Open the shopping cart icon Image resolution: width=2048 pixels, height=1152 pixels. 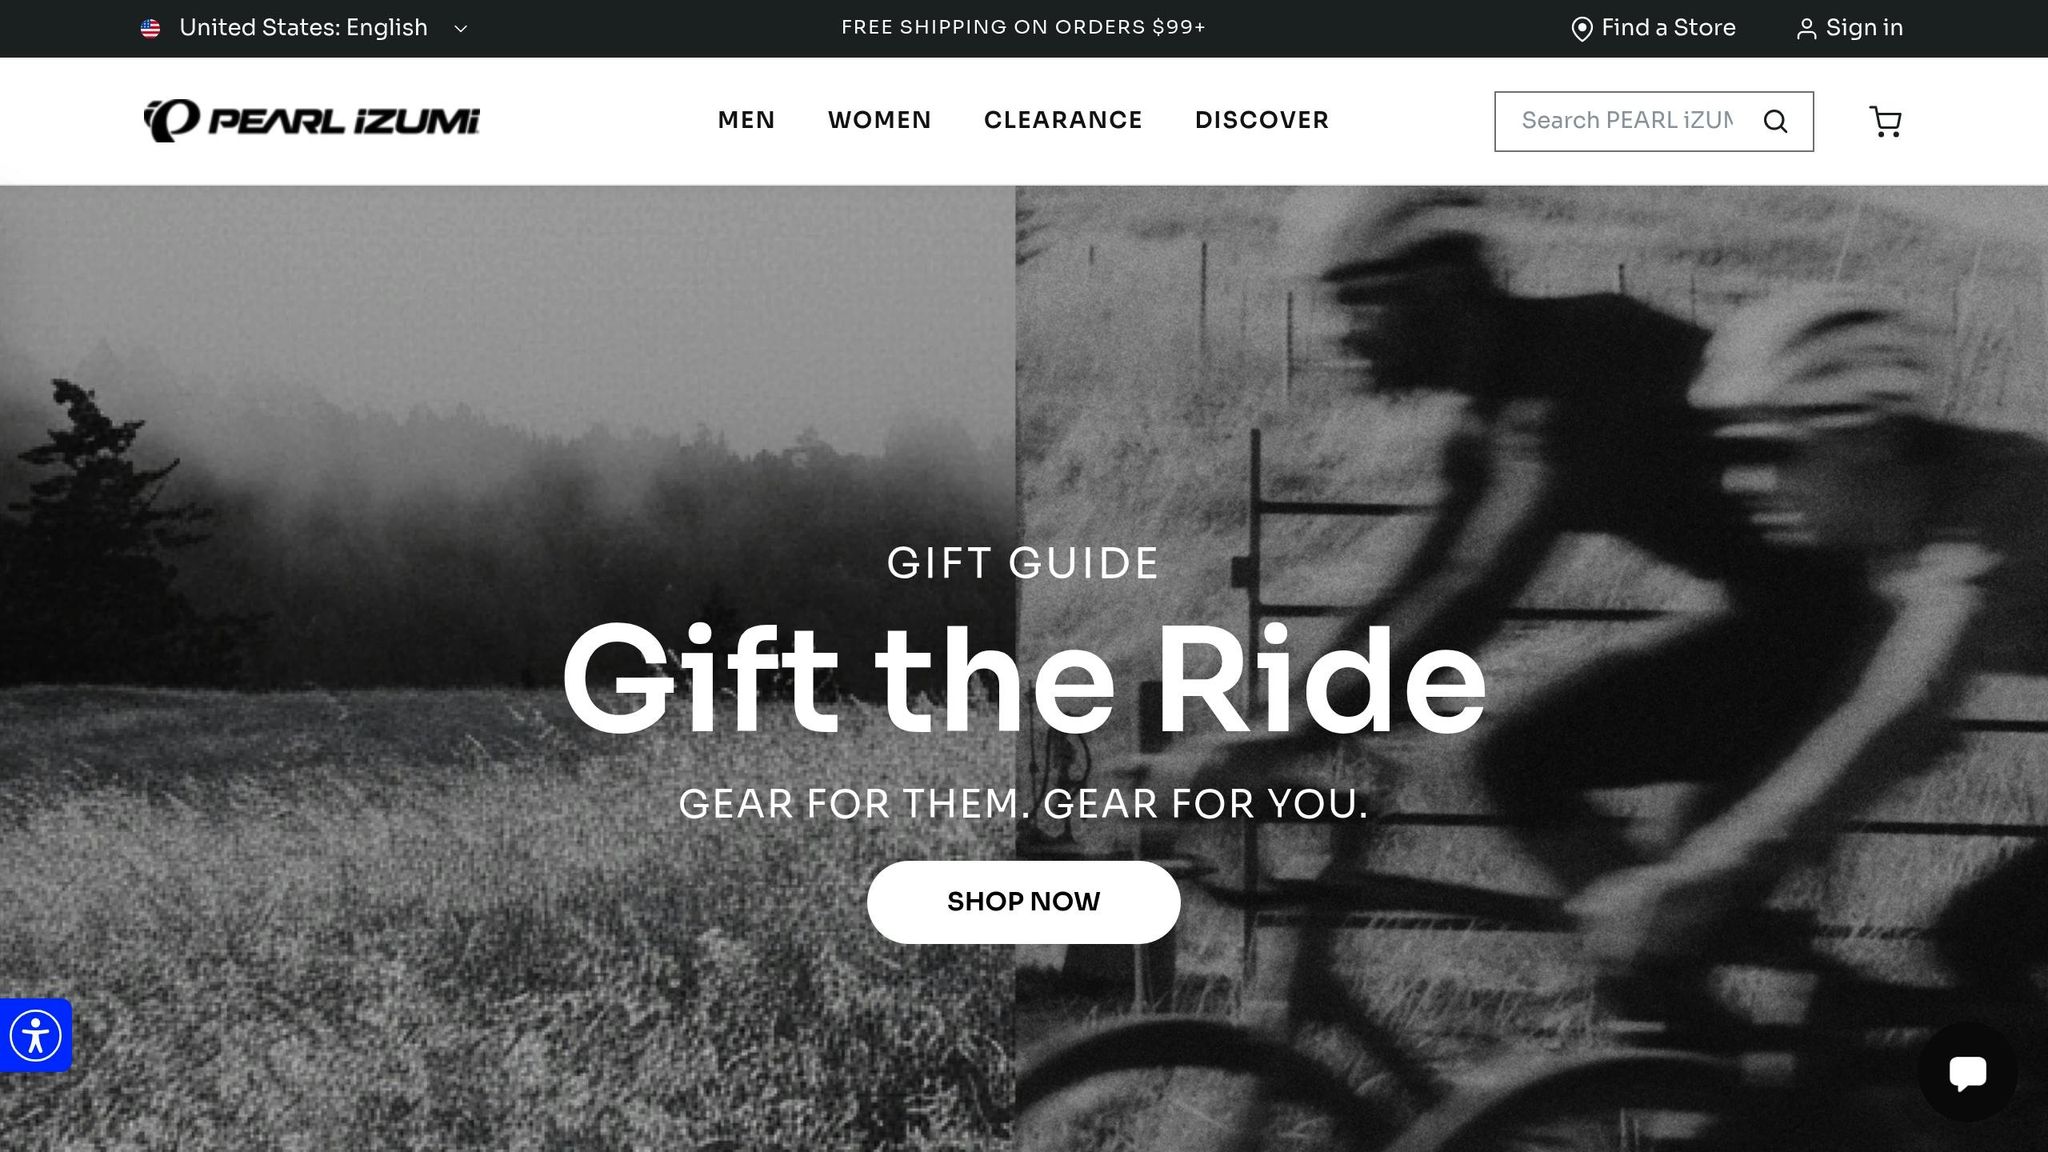click(1886, 122)
